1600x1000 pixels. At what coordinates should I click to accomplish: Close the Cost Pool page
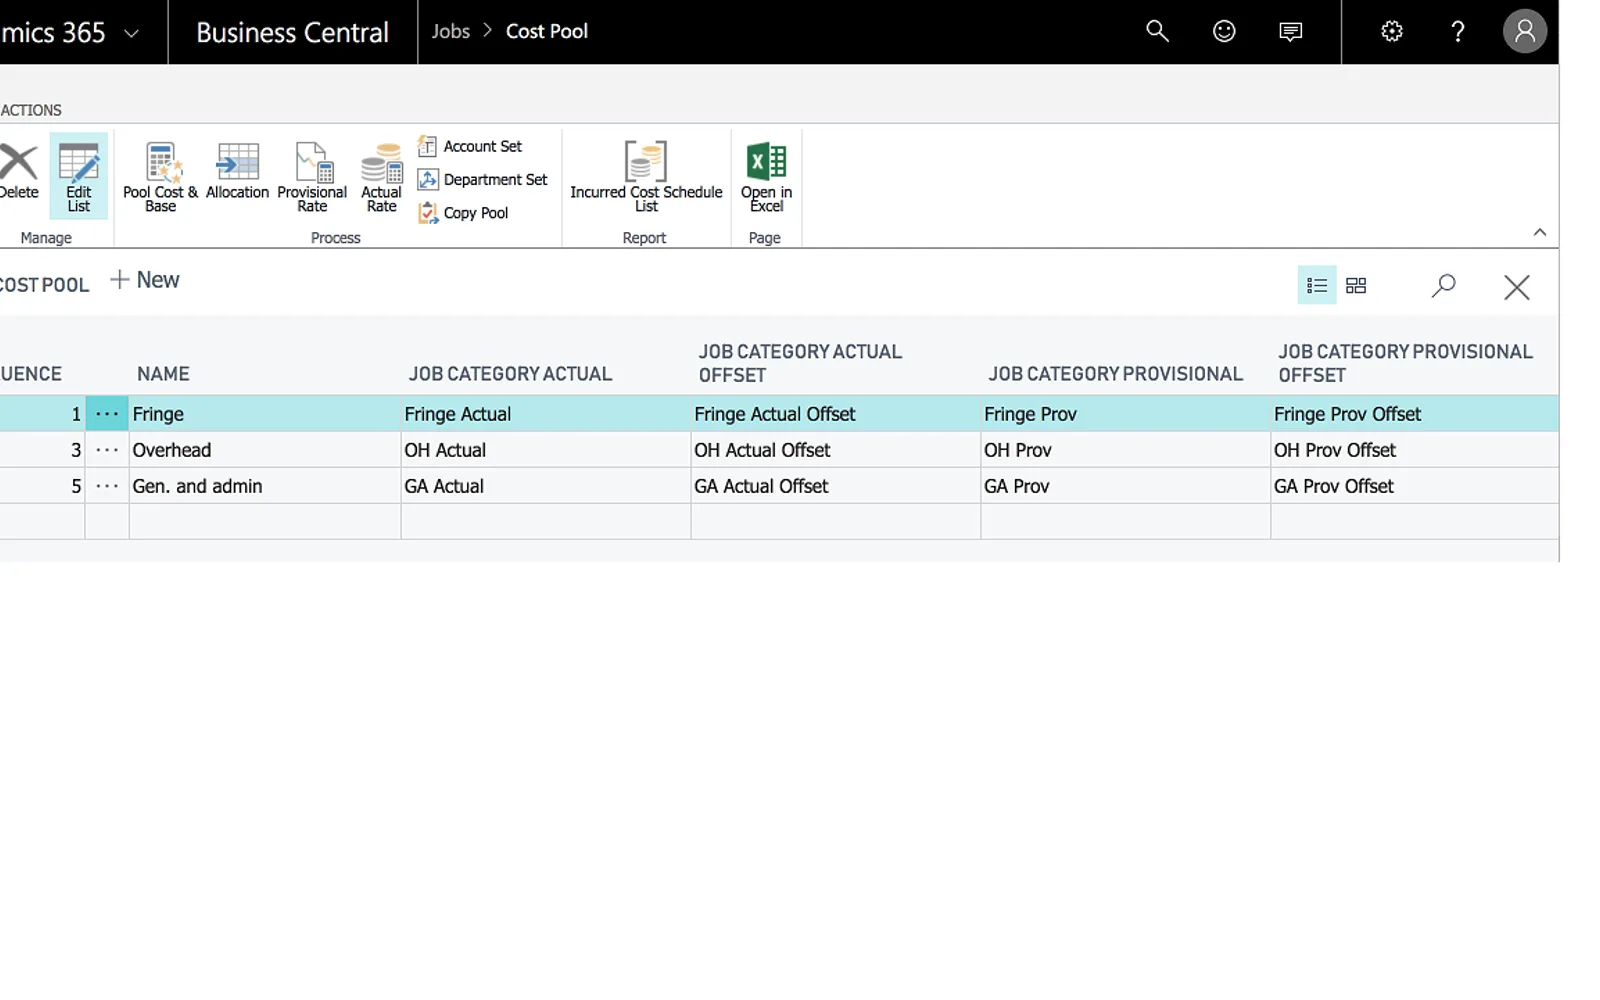(1517, 287)
